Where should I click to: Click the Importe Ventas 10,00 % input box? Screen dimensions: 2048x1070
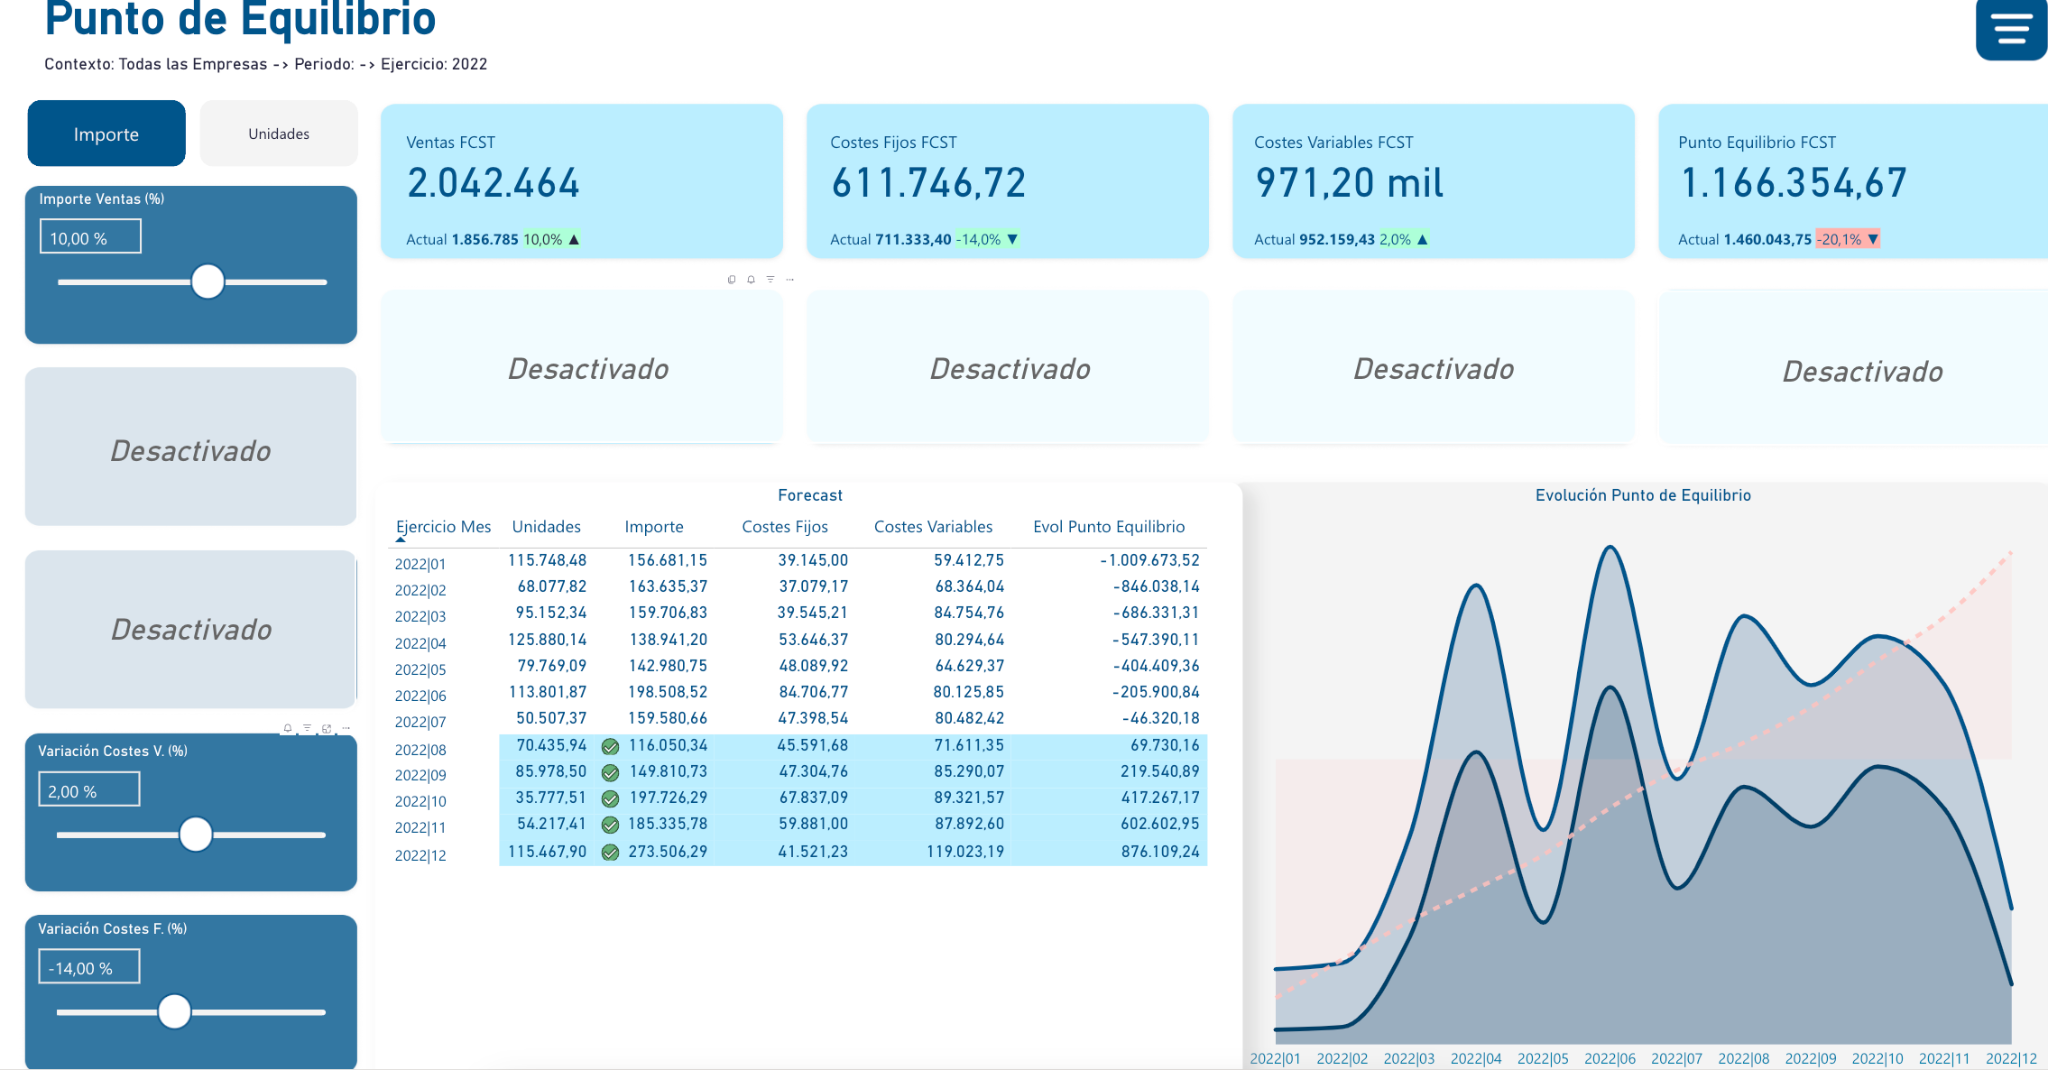pos(90,238)
